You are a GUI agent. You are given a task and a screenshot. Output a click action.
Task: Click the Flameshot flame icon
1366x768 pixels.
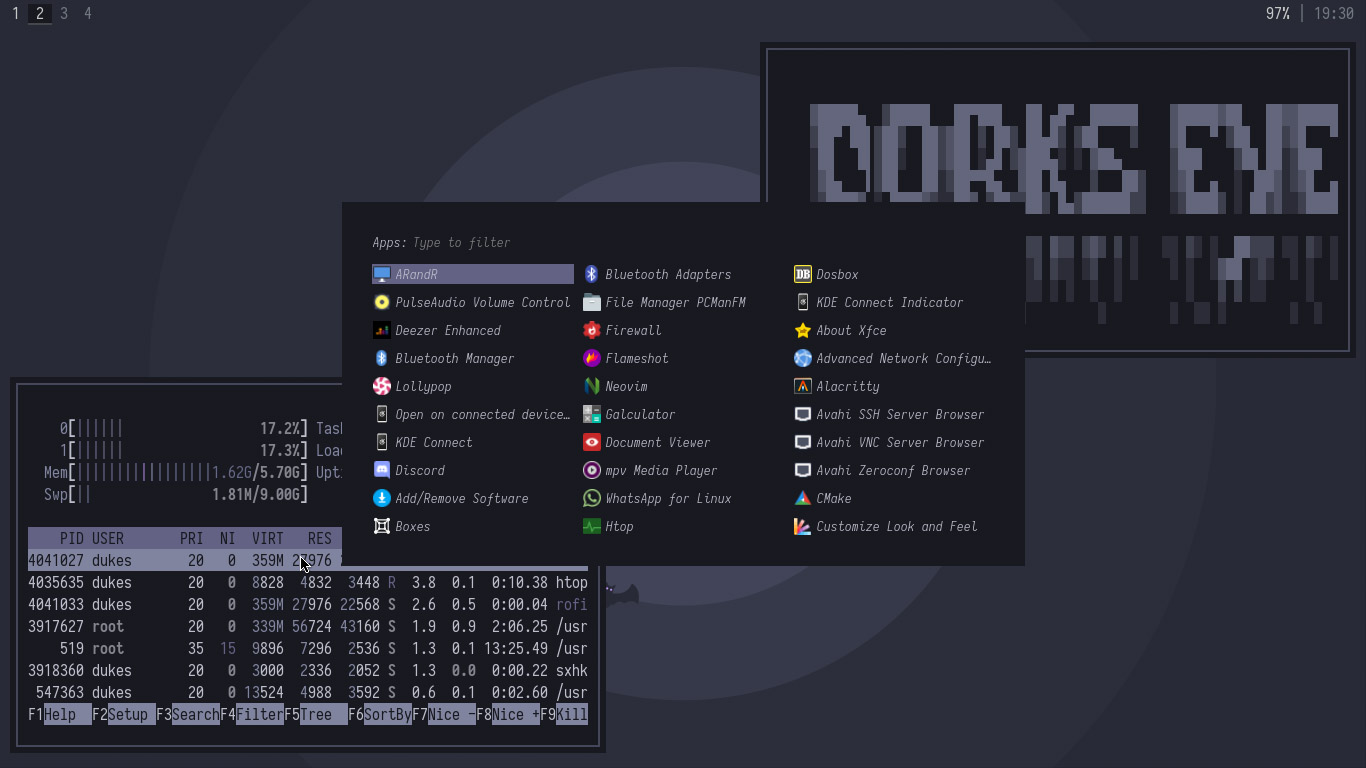tap(591, 358)
